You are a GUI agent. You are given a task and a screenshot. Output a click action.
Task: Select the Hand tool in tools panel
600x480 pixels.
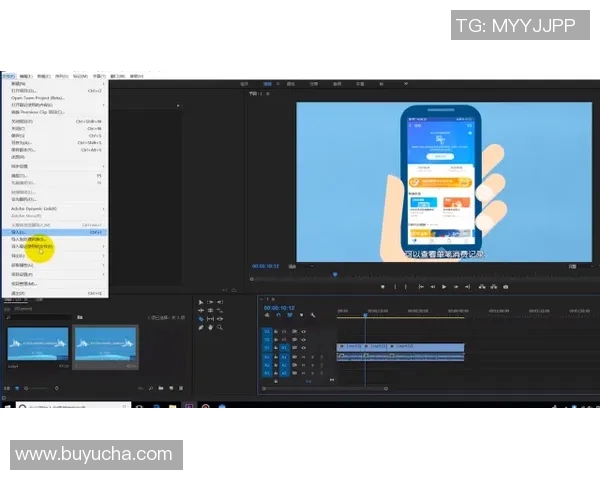click(x=212, y=327)
